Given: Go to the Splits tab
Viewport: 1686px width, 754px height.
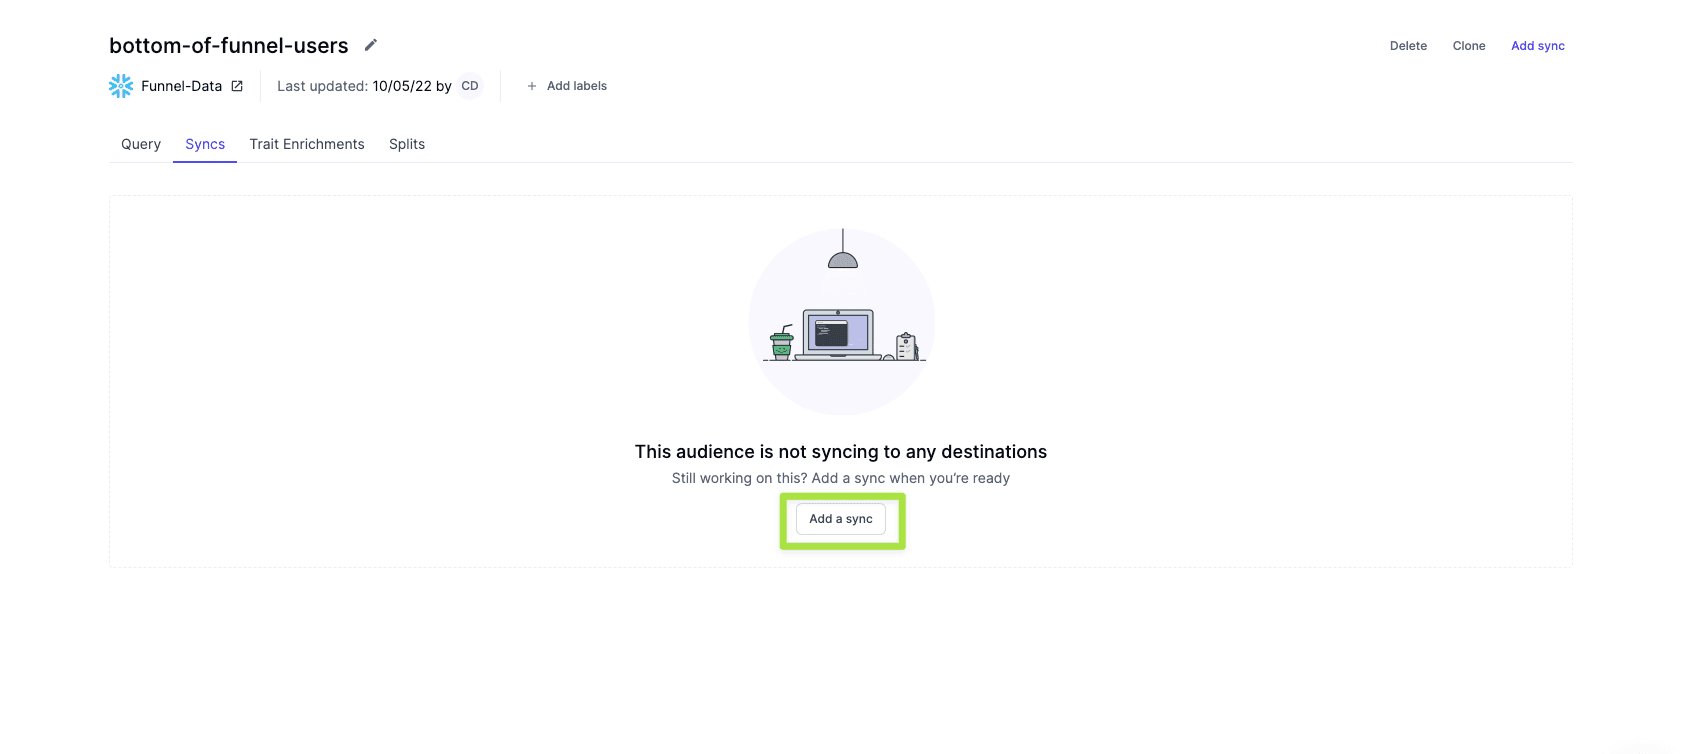Looking at the screenshot, I should tap(407, 144).
